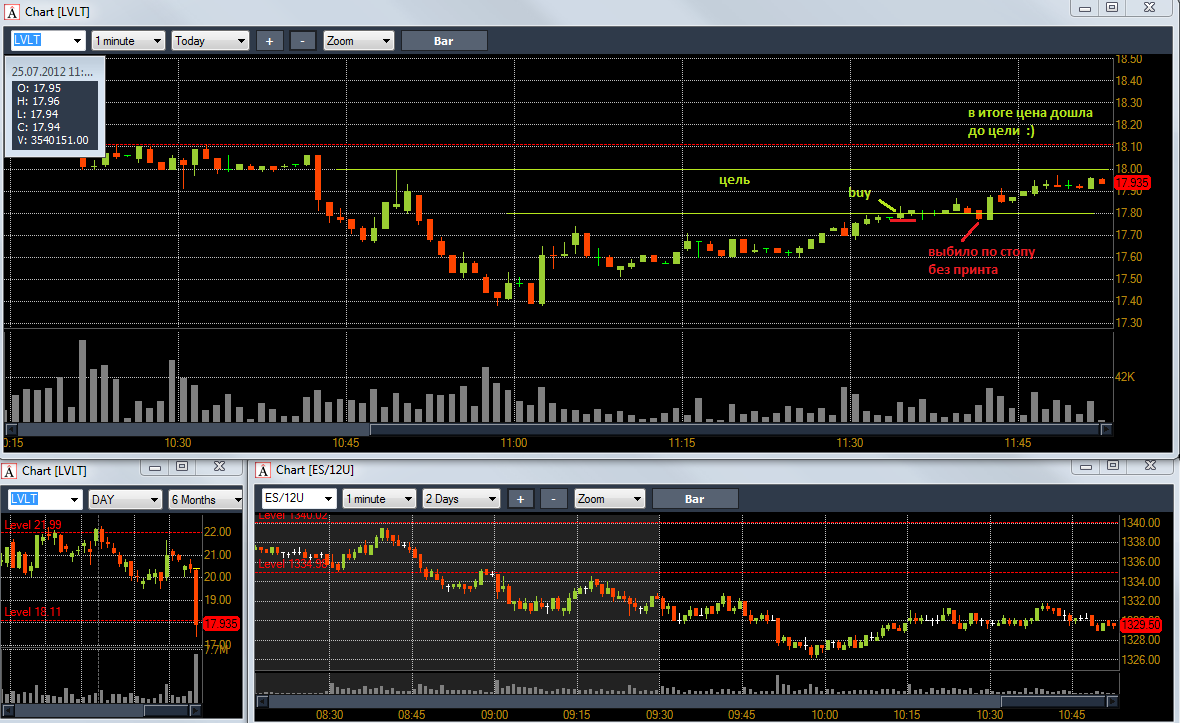Open the 1 minute interval dropdown in LVLT chart
This screenshot has height=723, width=1180.
pyautogui.click(x=128, y=41)
